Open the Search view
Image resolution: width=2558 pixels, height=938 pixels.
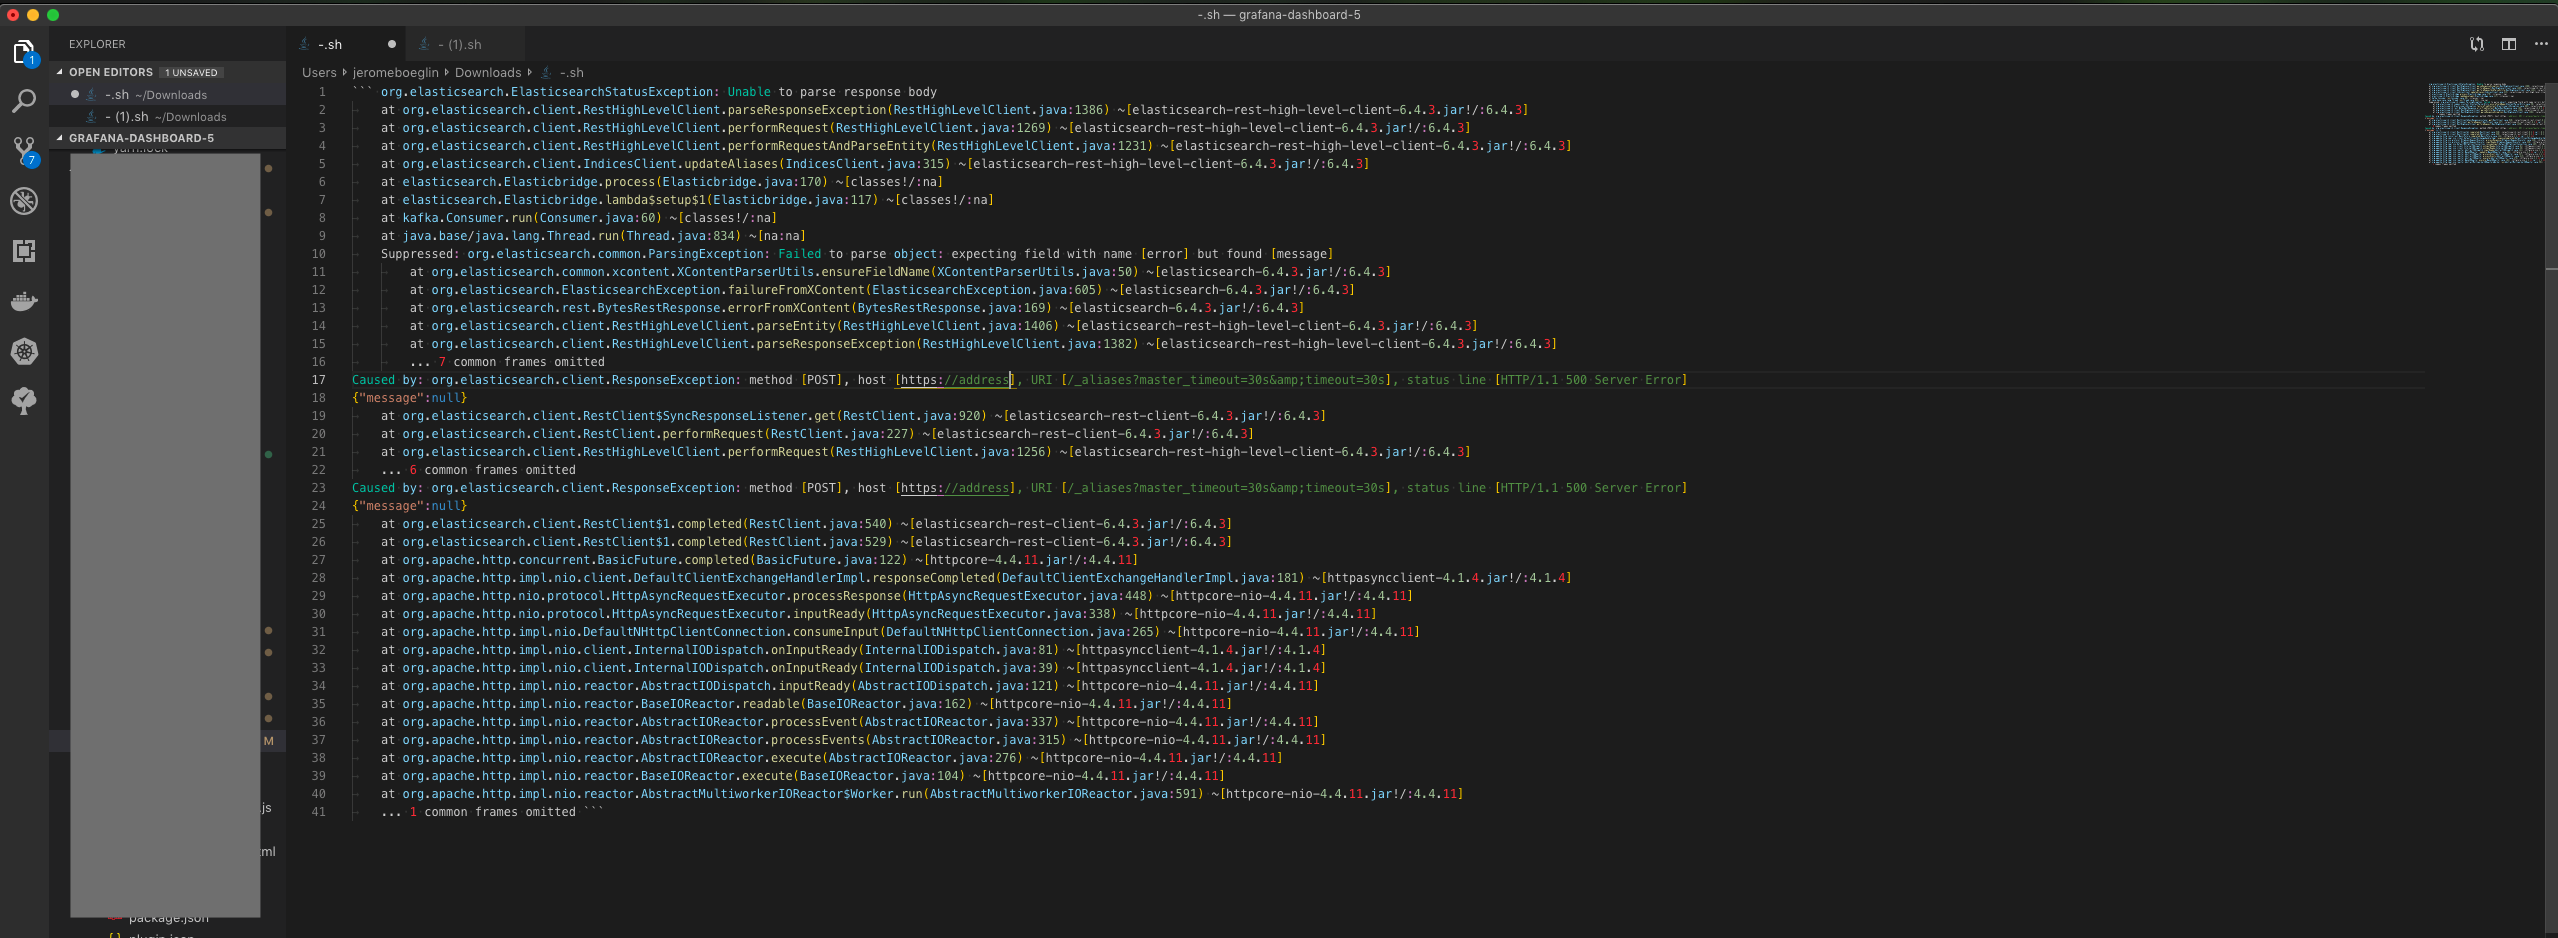click(24, 101)
